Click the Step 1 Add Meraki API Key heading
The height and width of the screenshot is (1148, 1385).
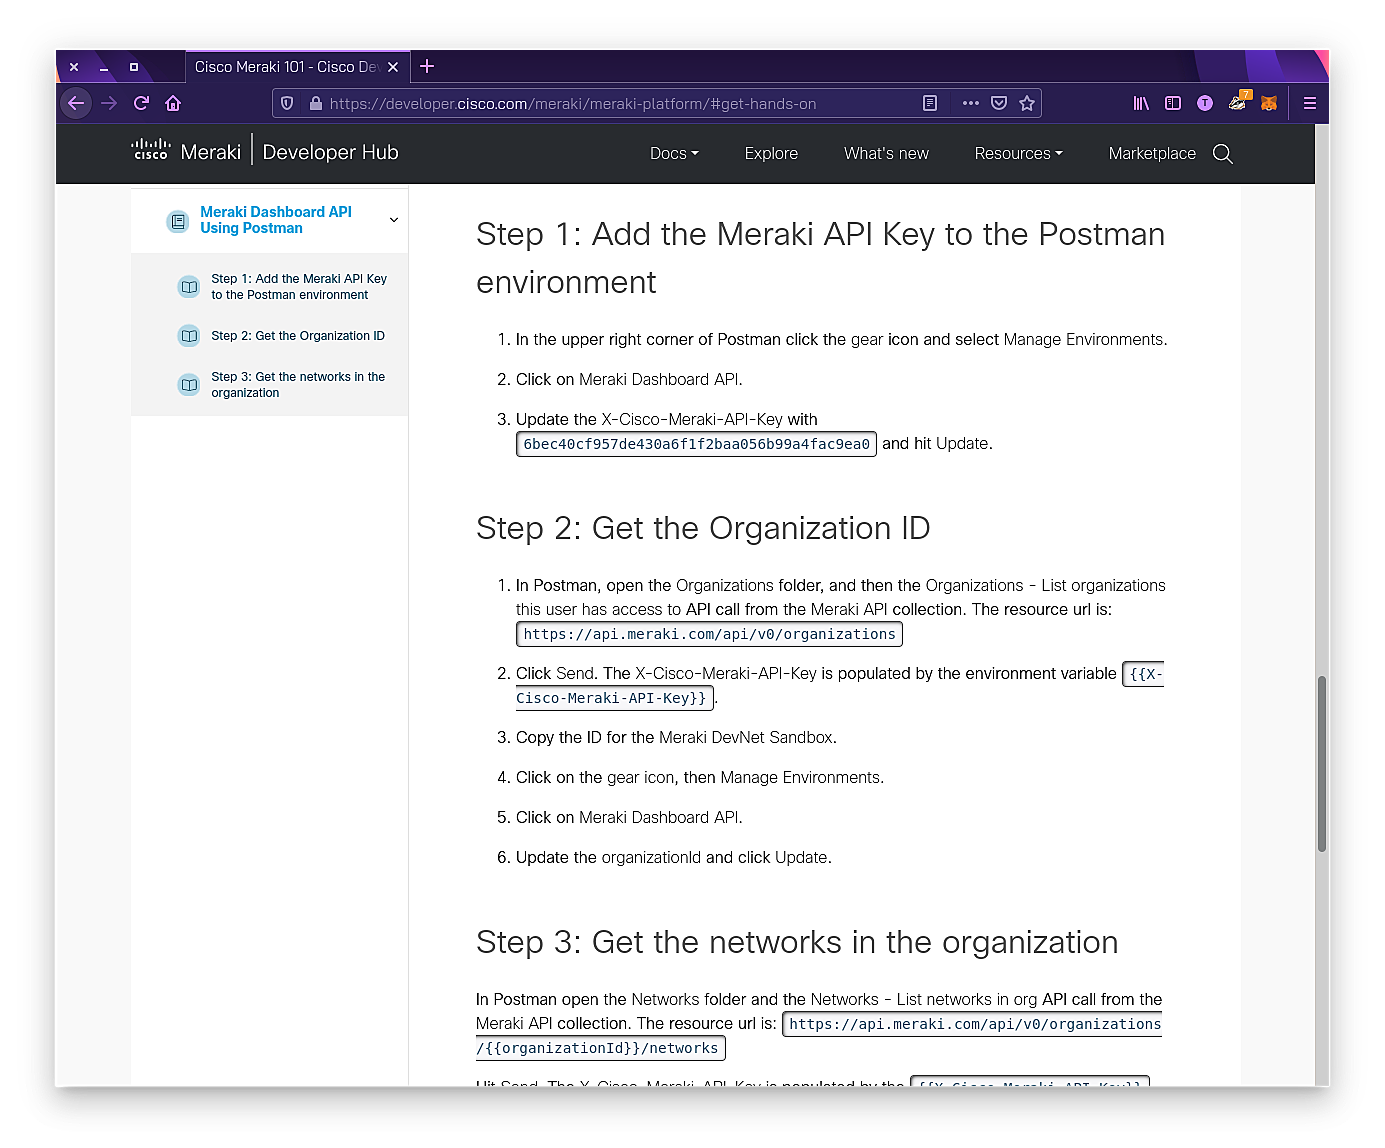point(820,258)
